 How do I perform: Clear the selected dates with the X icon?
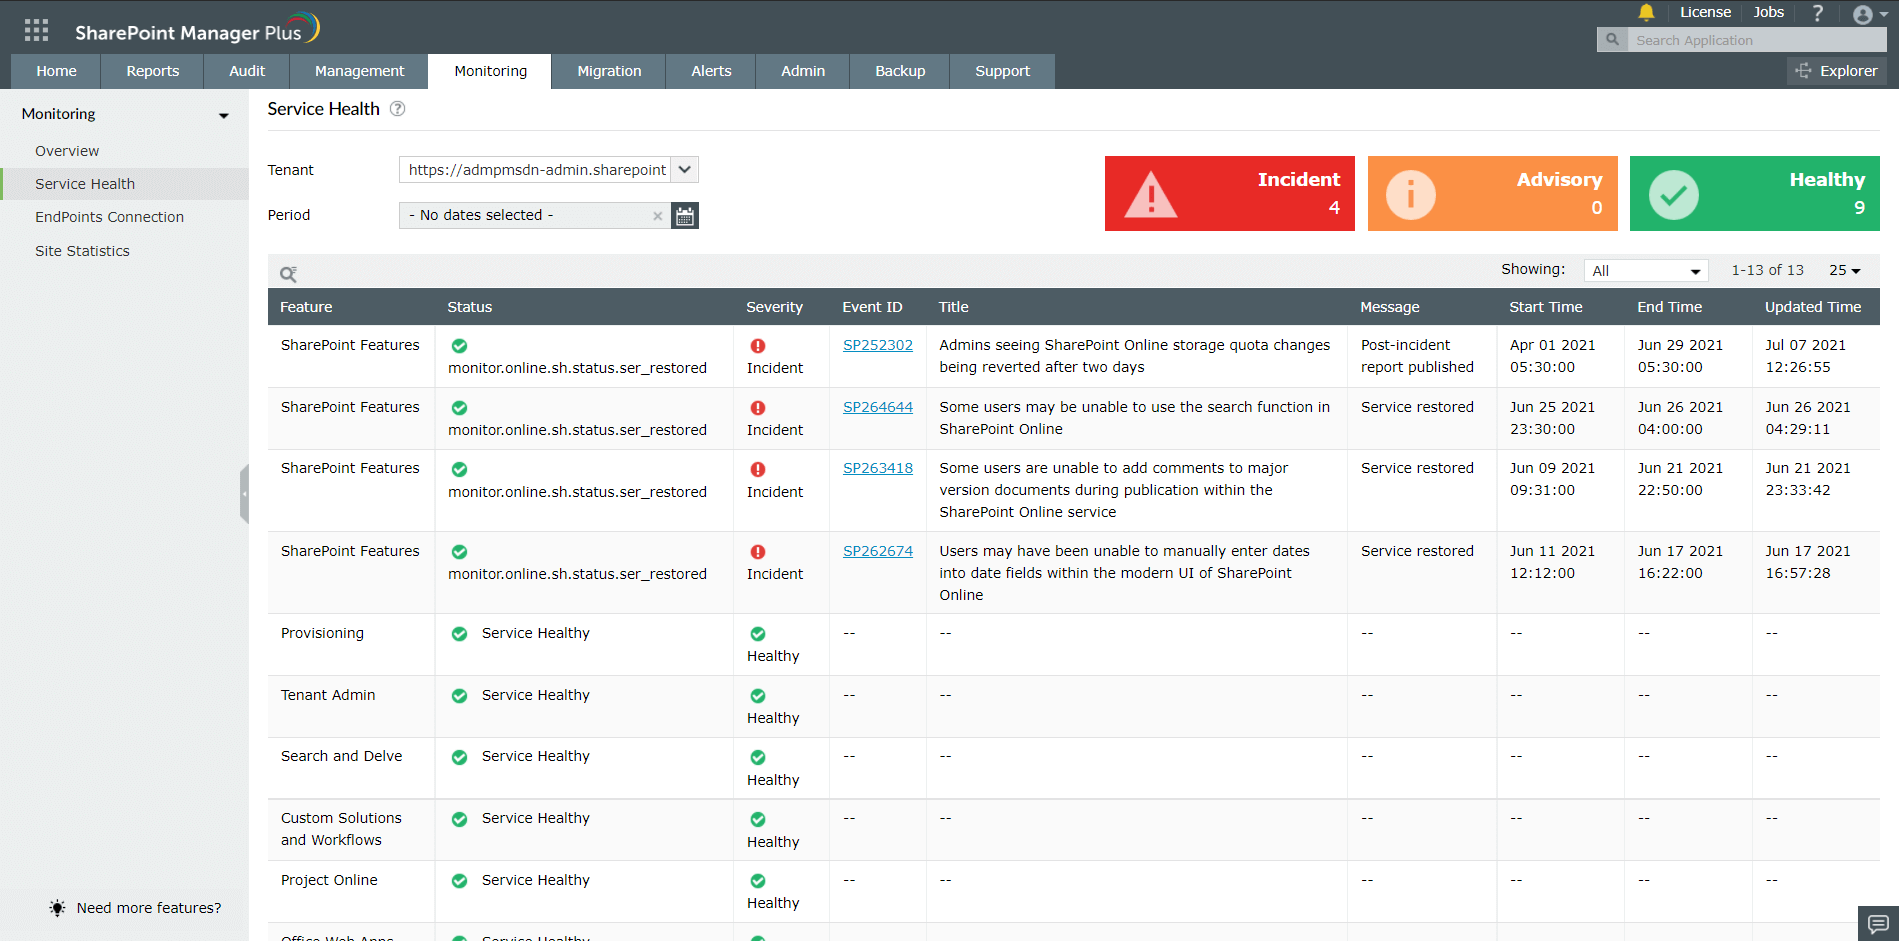[x=657, y=216]
